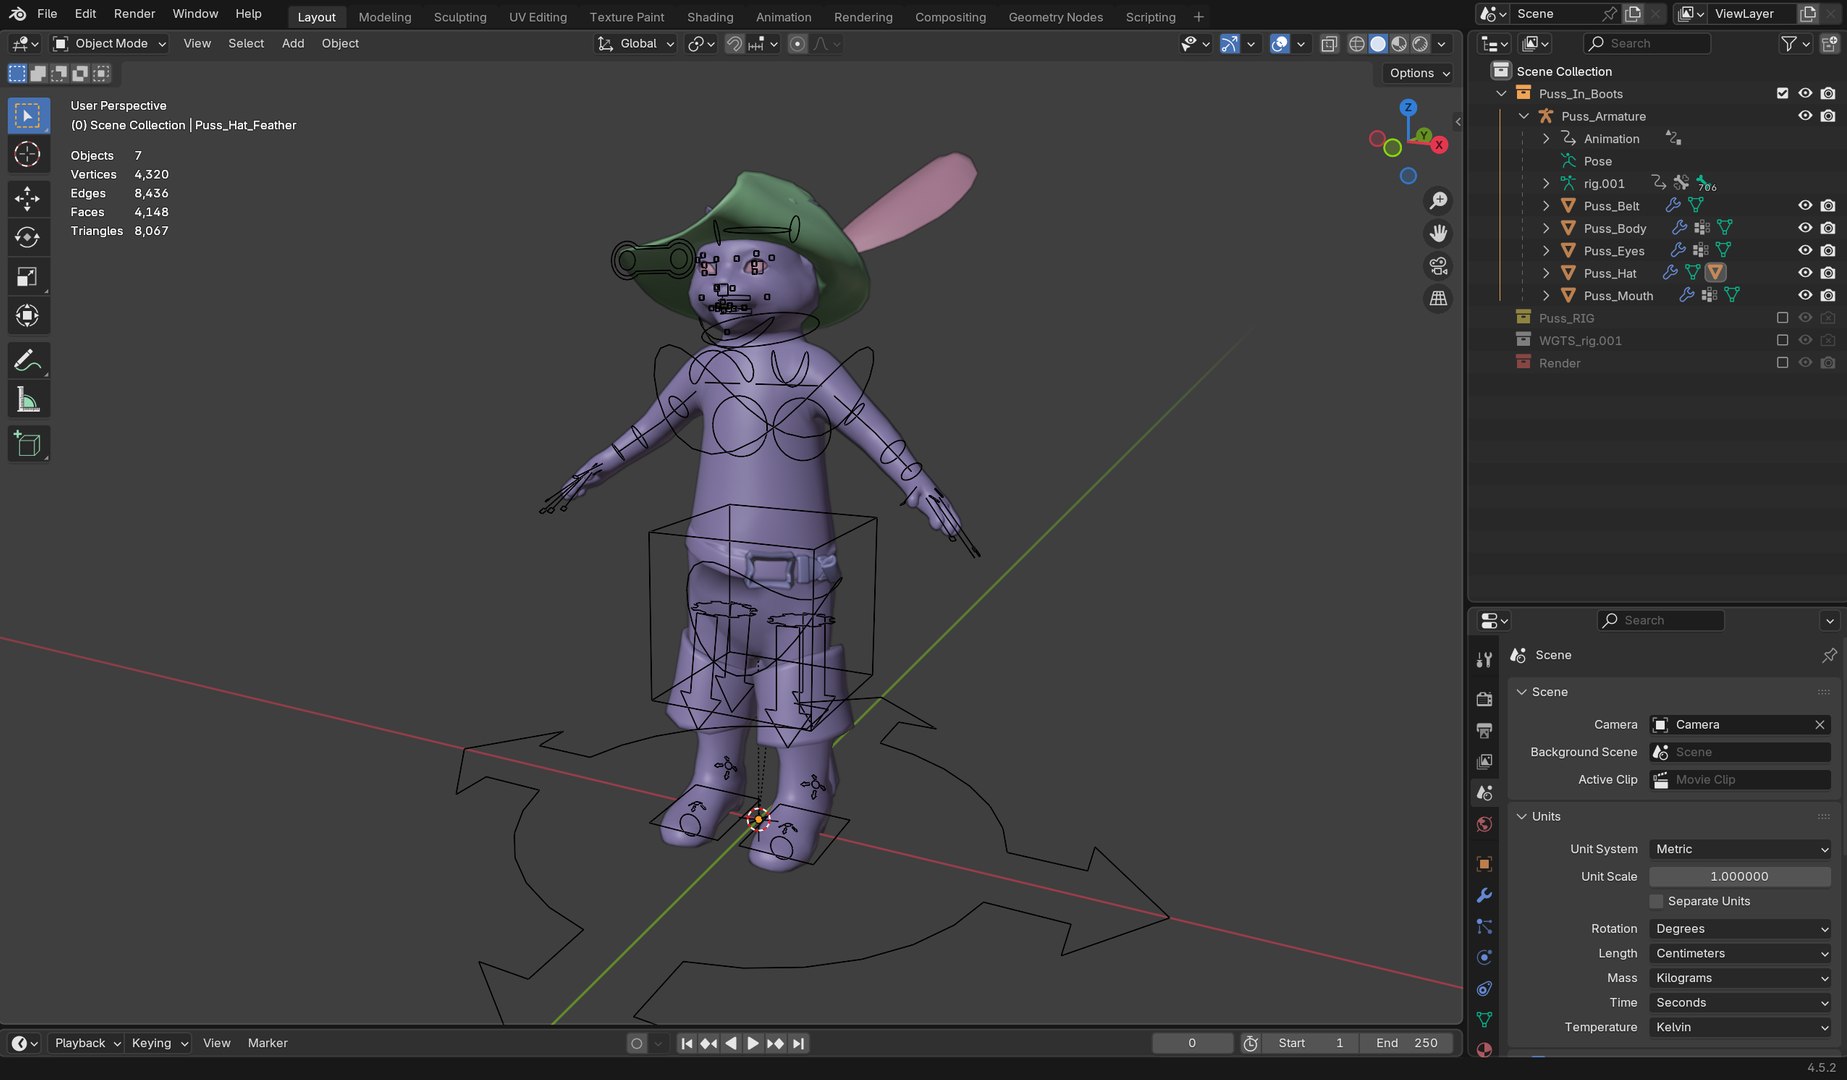Open the Playback popover

[x=87, y=1043]
